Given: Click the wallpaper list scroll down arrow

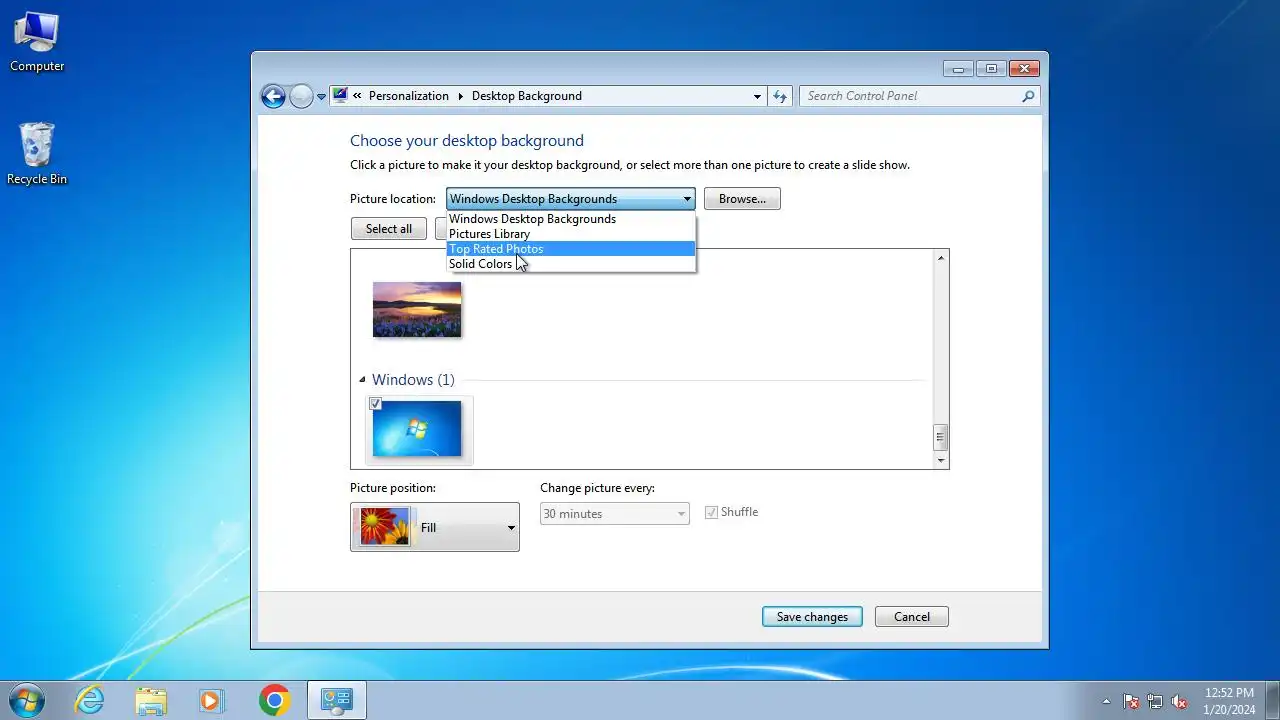Looking at the screenshot, I should pyautogui.click(x=940, y=460).
